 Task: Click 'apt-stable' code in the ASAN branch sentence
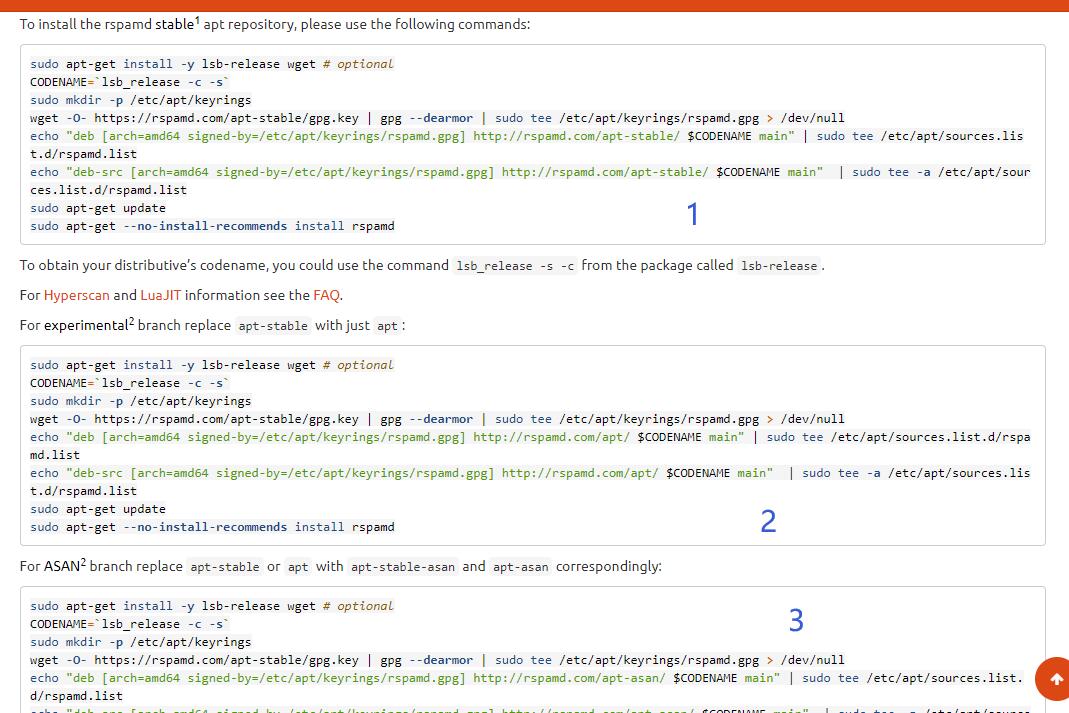(225, 566)
